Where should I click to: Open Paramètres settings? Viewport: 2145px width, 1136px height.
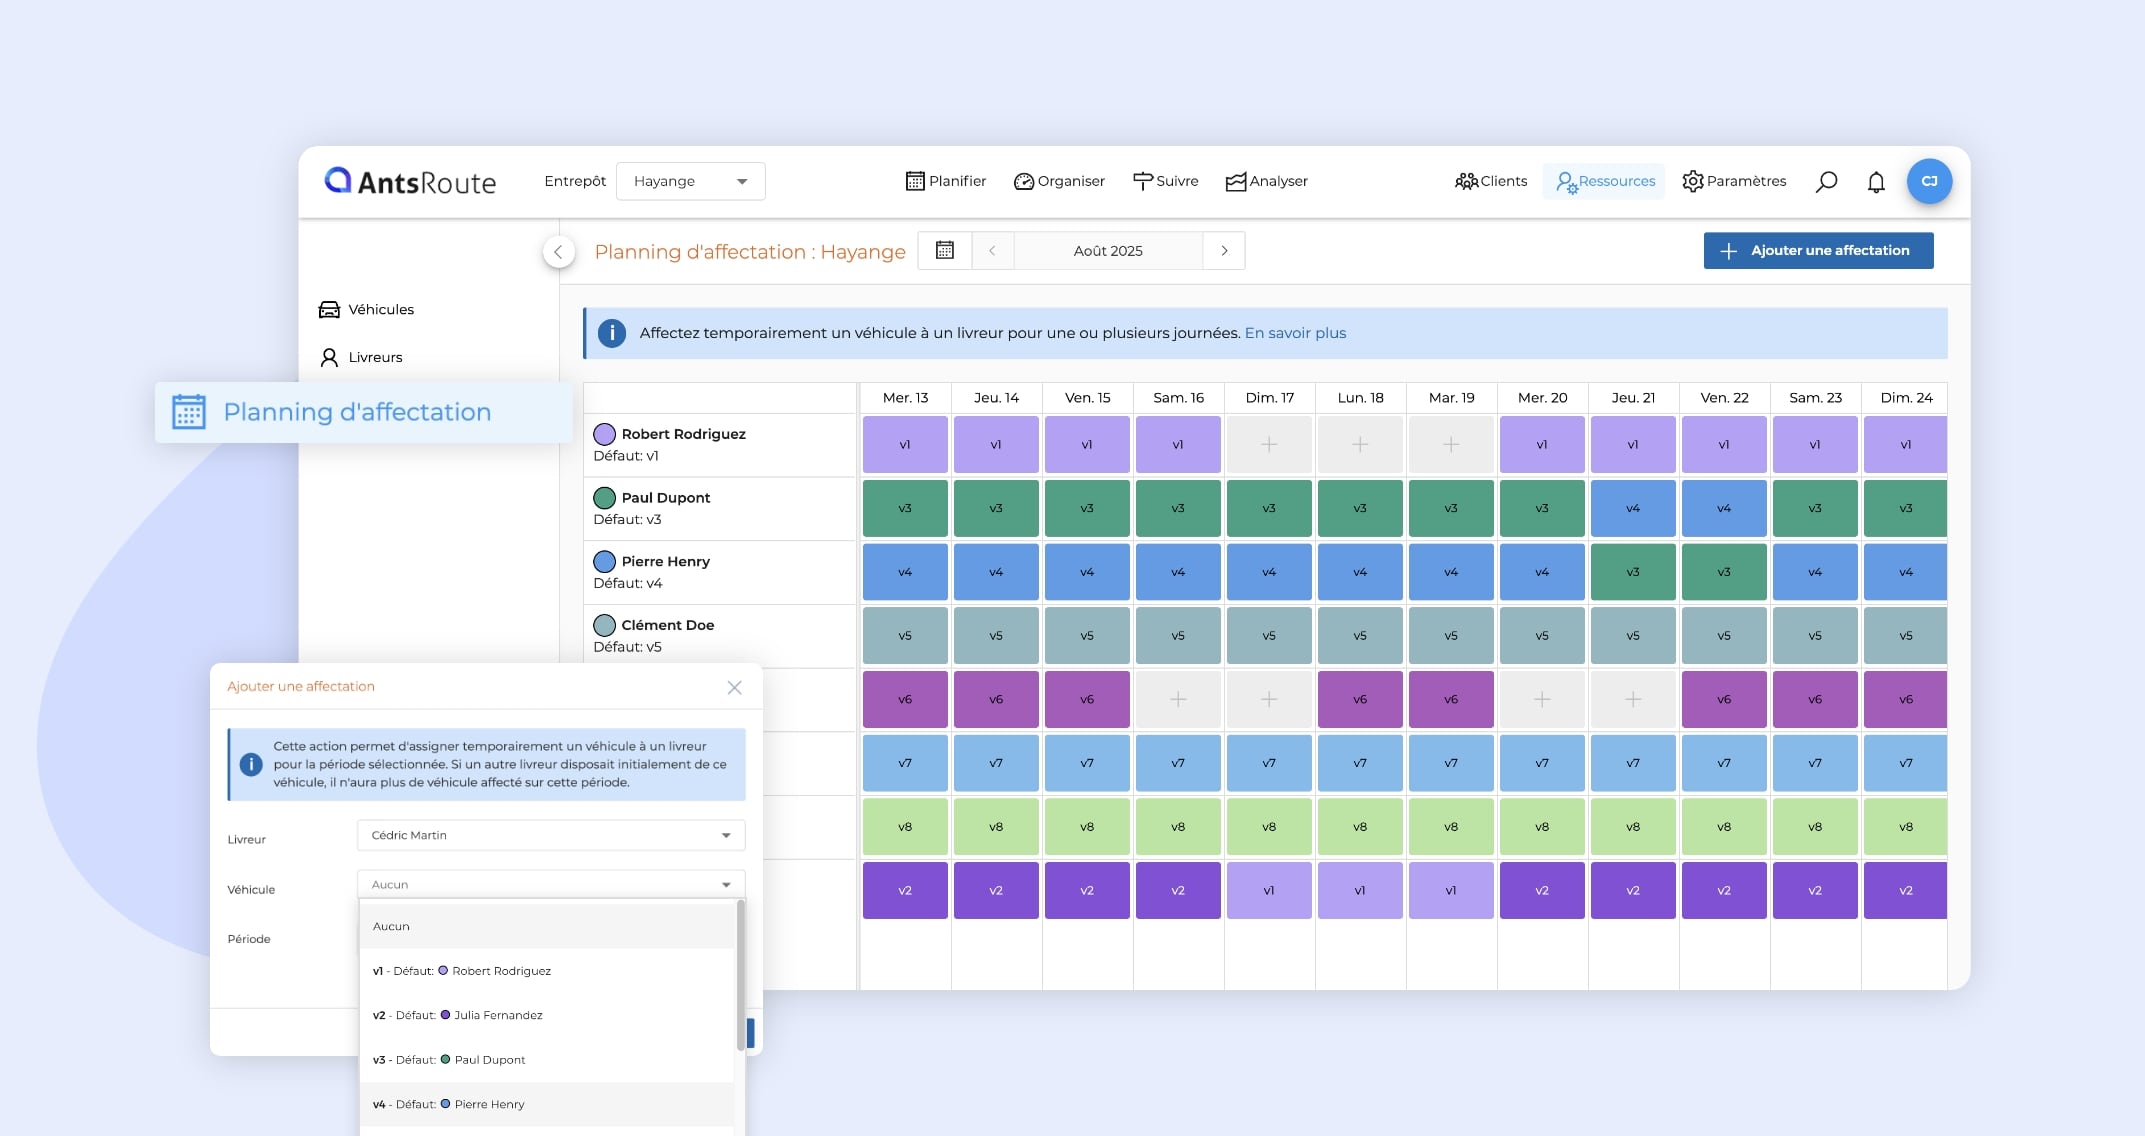(1734, 181)
